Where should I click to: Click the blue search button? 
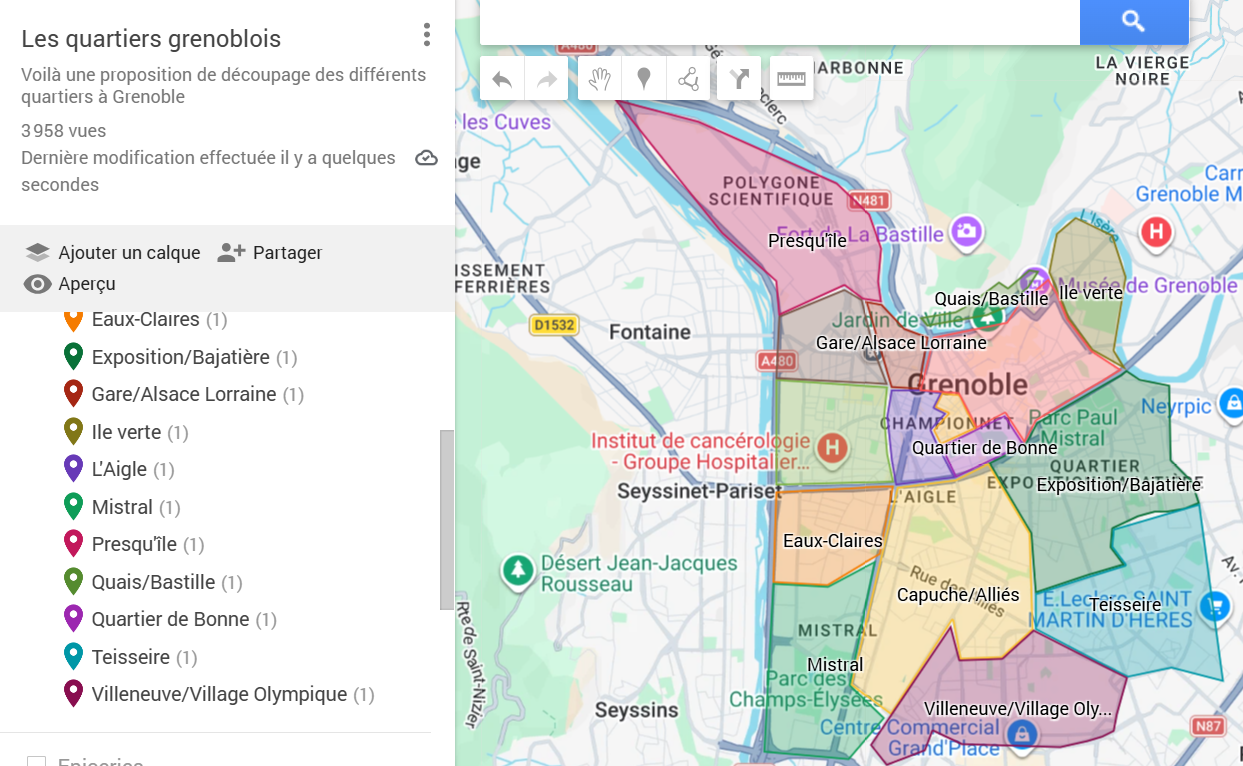pyautogui.click(x=1134, y=21)
